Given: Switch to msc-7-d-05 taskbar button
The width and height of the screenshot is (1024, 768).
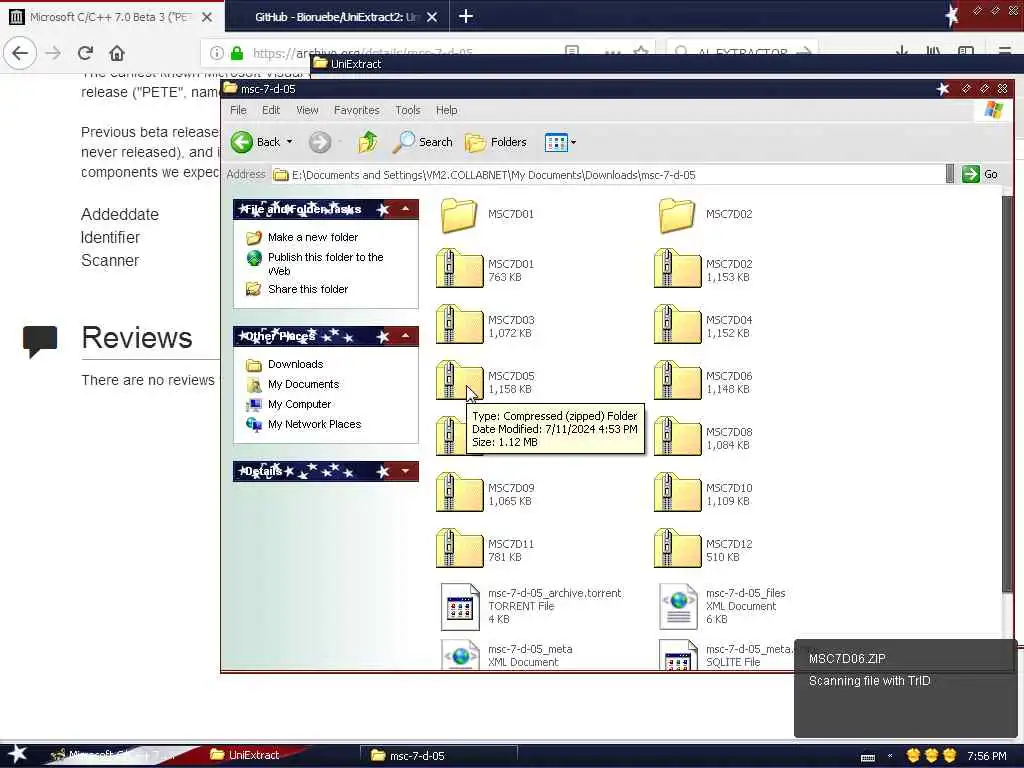Looking at the screenshot, I should click(x=438, y=756).
